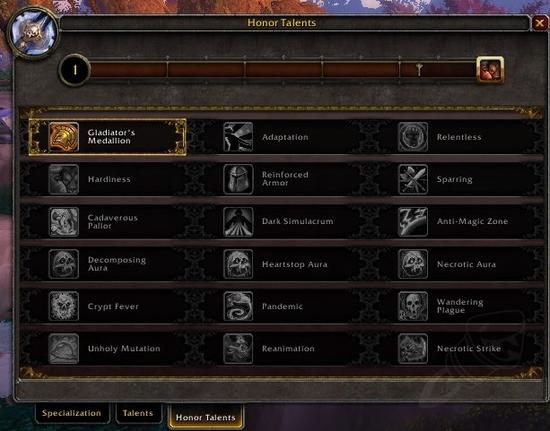Select the Gladiator's Medallion talent icon
The height and width of the screenshot is (431, 550).
(x=63, y=137)
